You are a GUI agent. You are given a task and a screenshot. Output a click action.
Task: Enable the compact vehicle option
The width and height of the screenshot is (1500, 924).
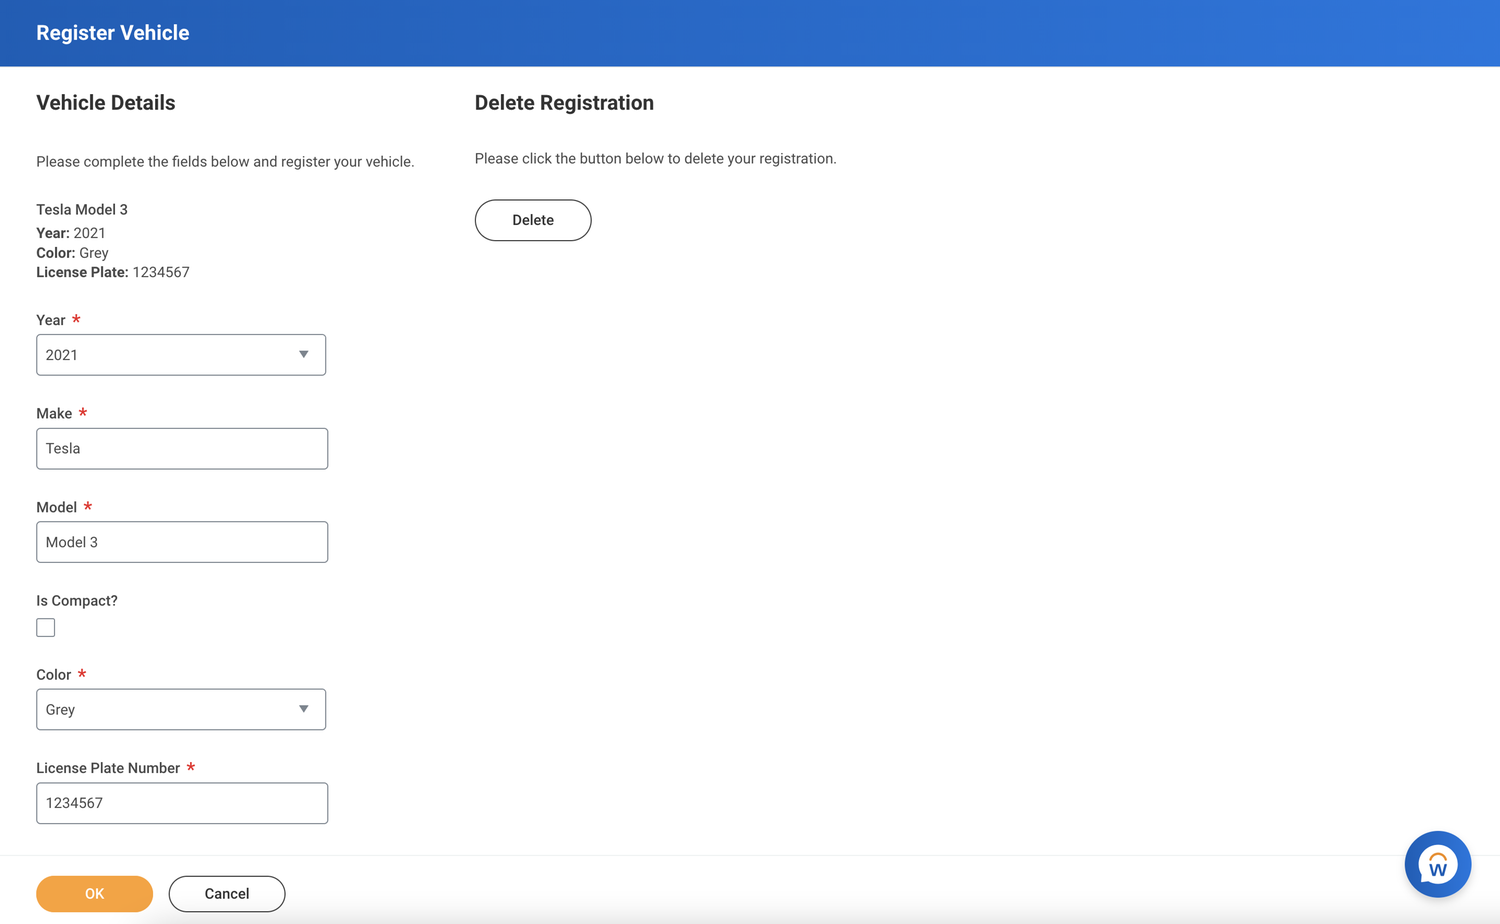point(45,627)
